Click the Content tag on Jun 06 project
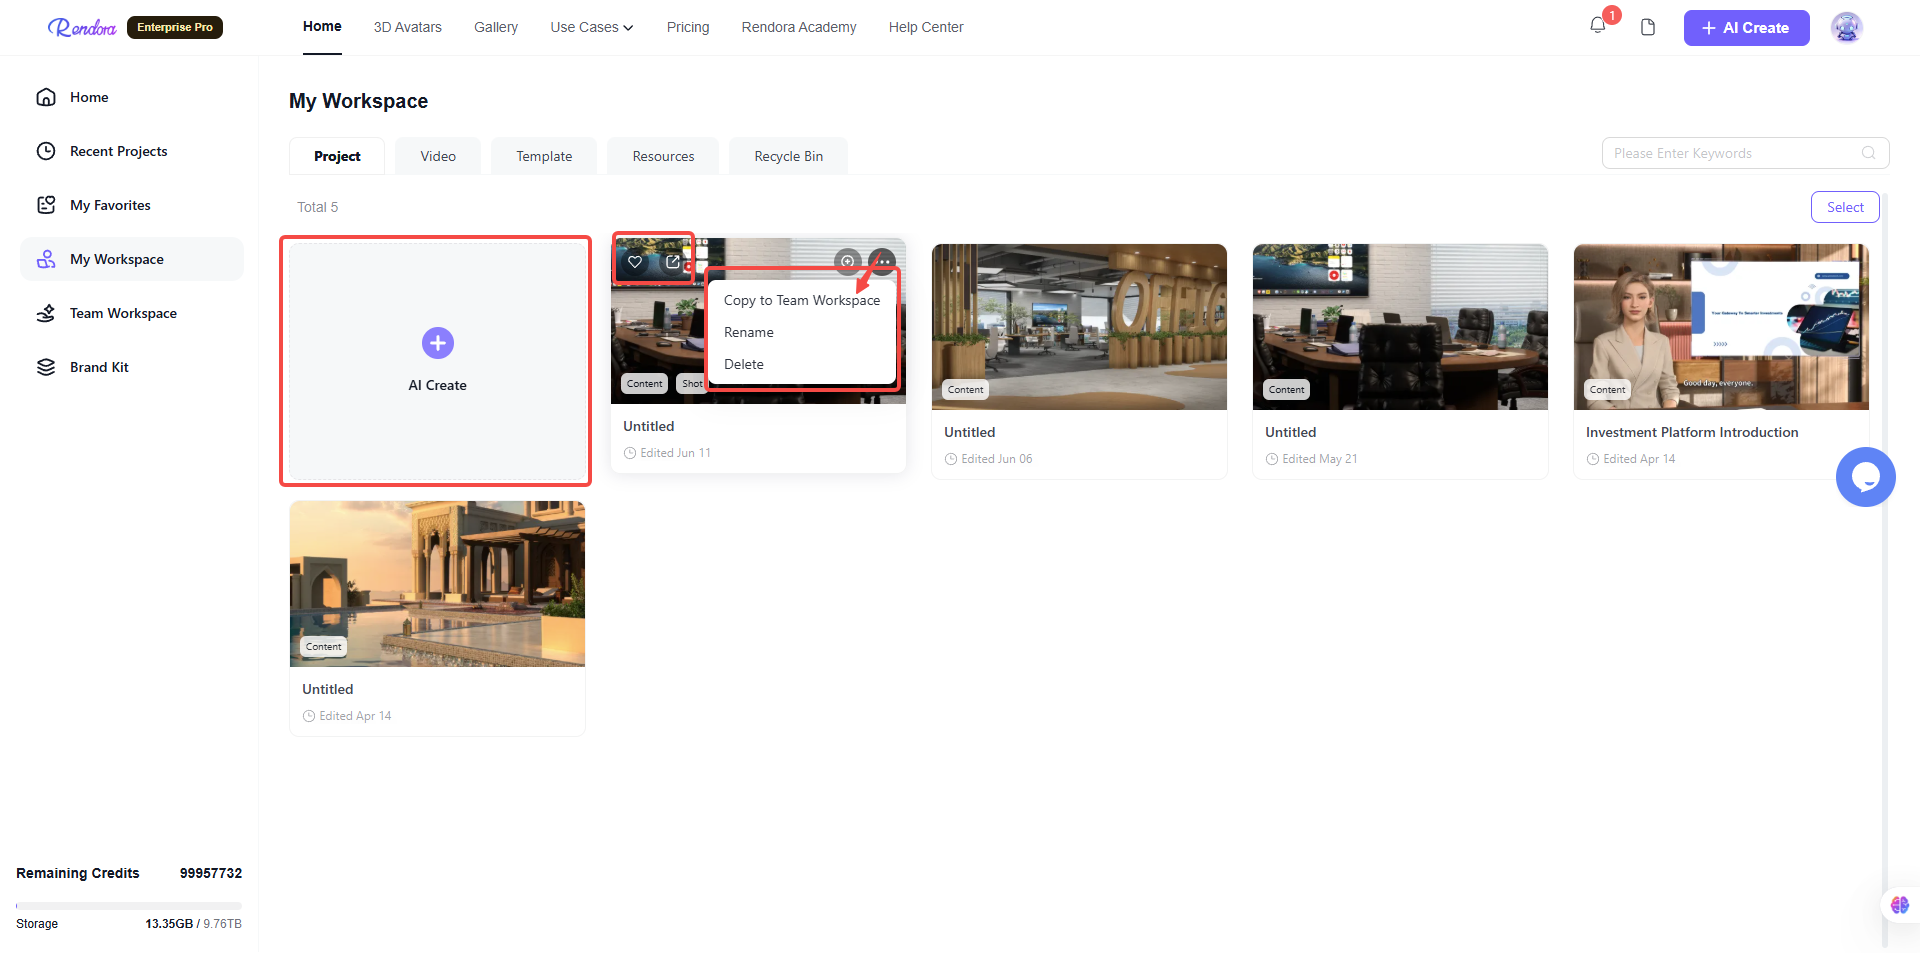The width and height of the screenshot is (1920, 953). 966,390
